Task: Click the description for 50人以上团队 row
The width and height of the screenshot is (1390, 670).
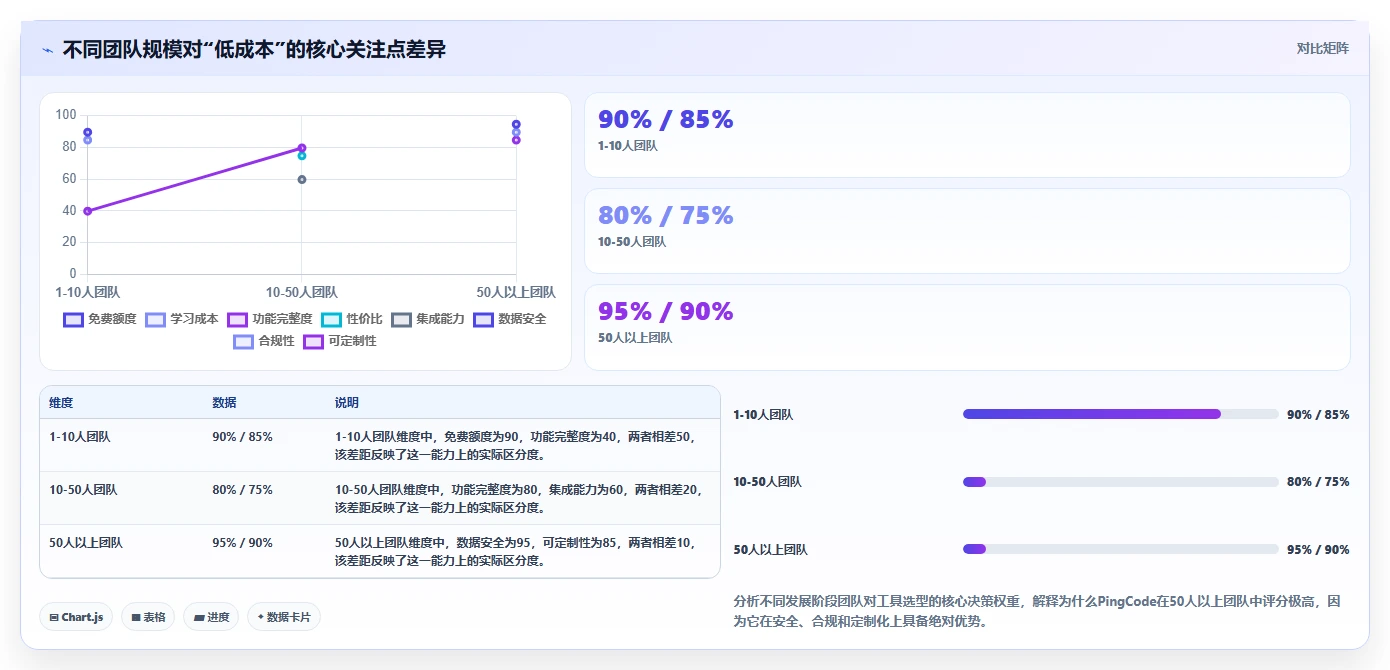Action: [x=516, y=552]
